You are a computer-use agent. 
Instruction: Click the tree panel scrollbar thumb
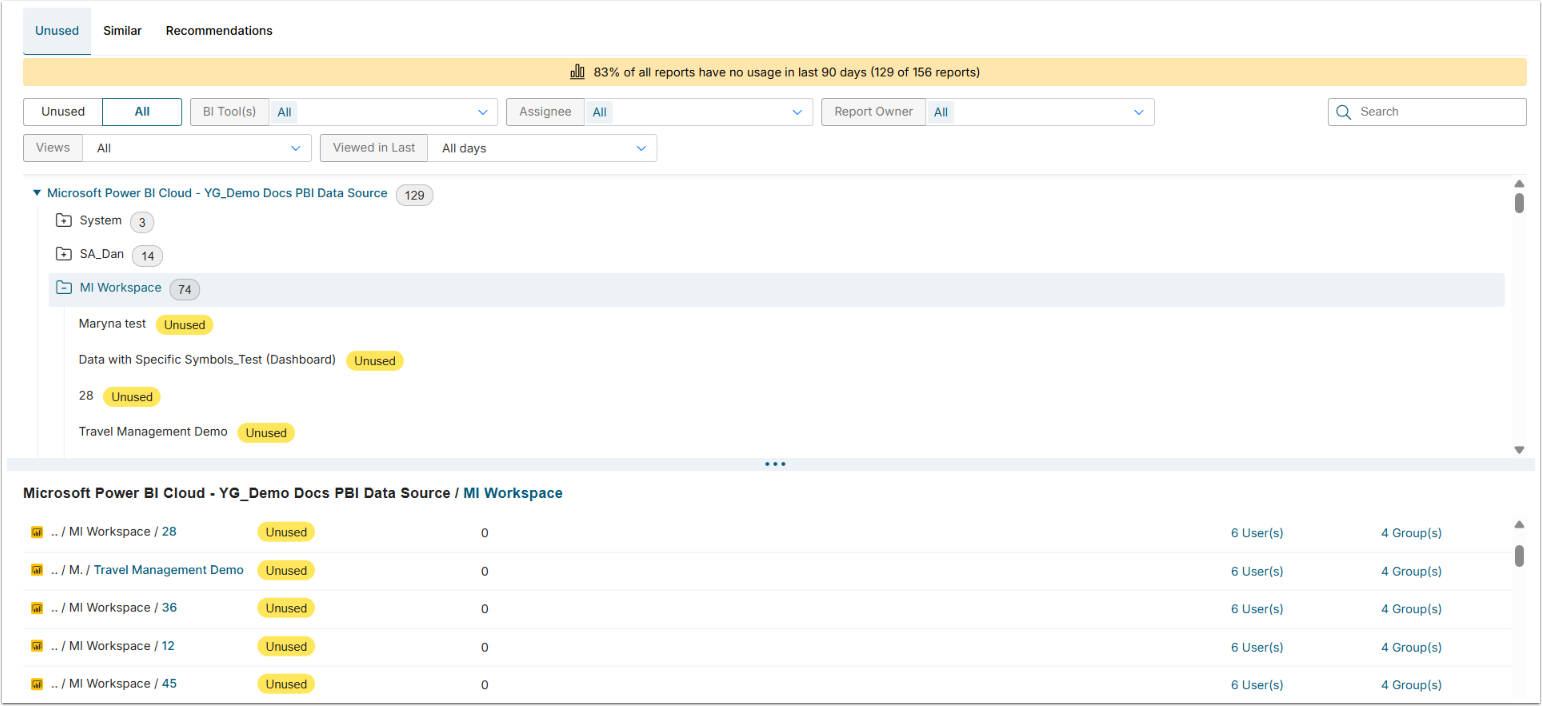pos(1519,203)
